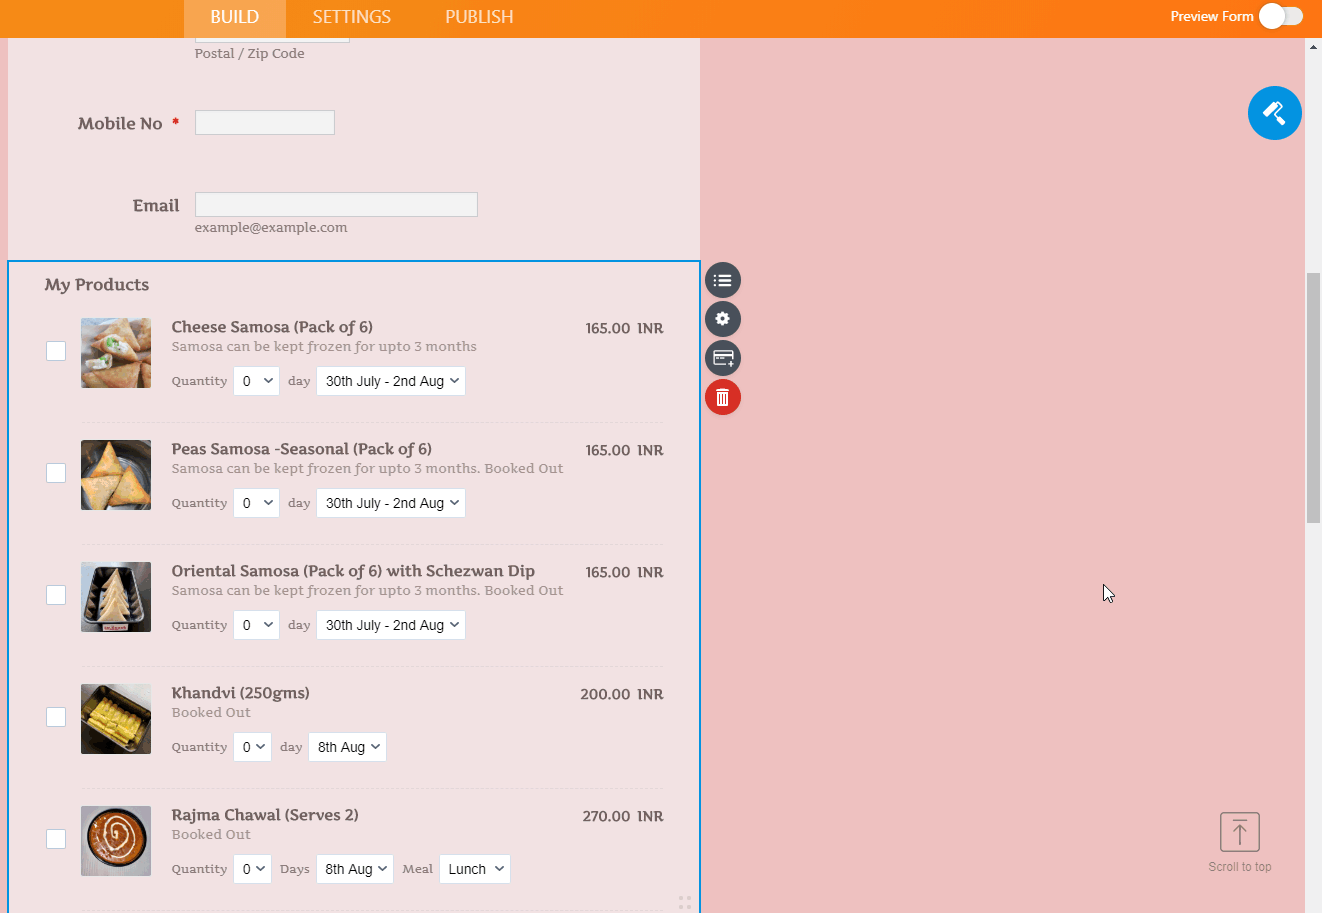Delete the products field with trash icon
1322x913 pixels.
(722, 398)
